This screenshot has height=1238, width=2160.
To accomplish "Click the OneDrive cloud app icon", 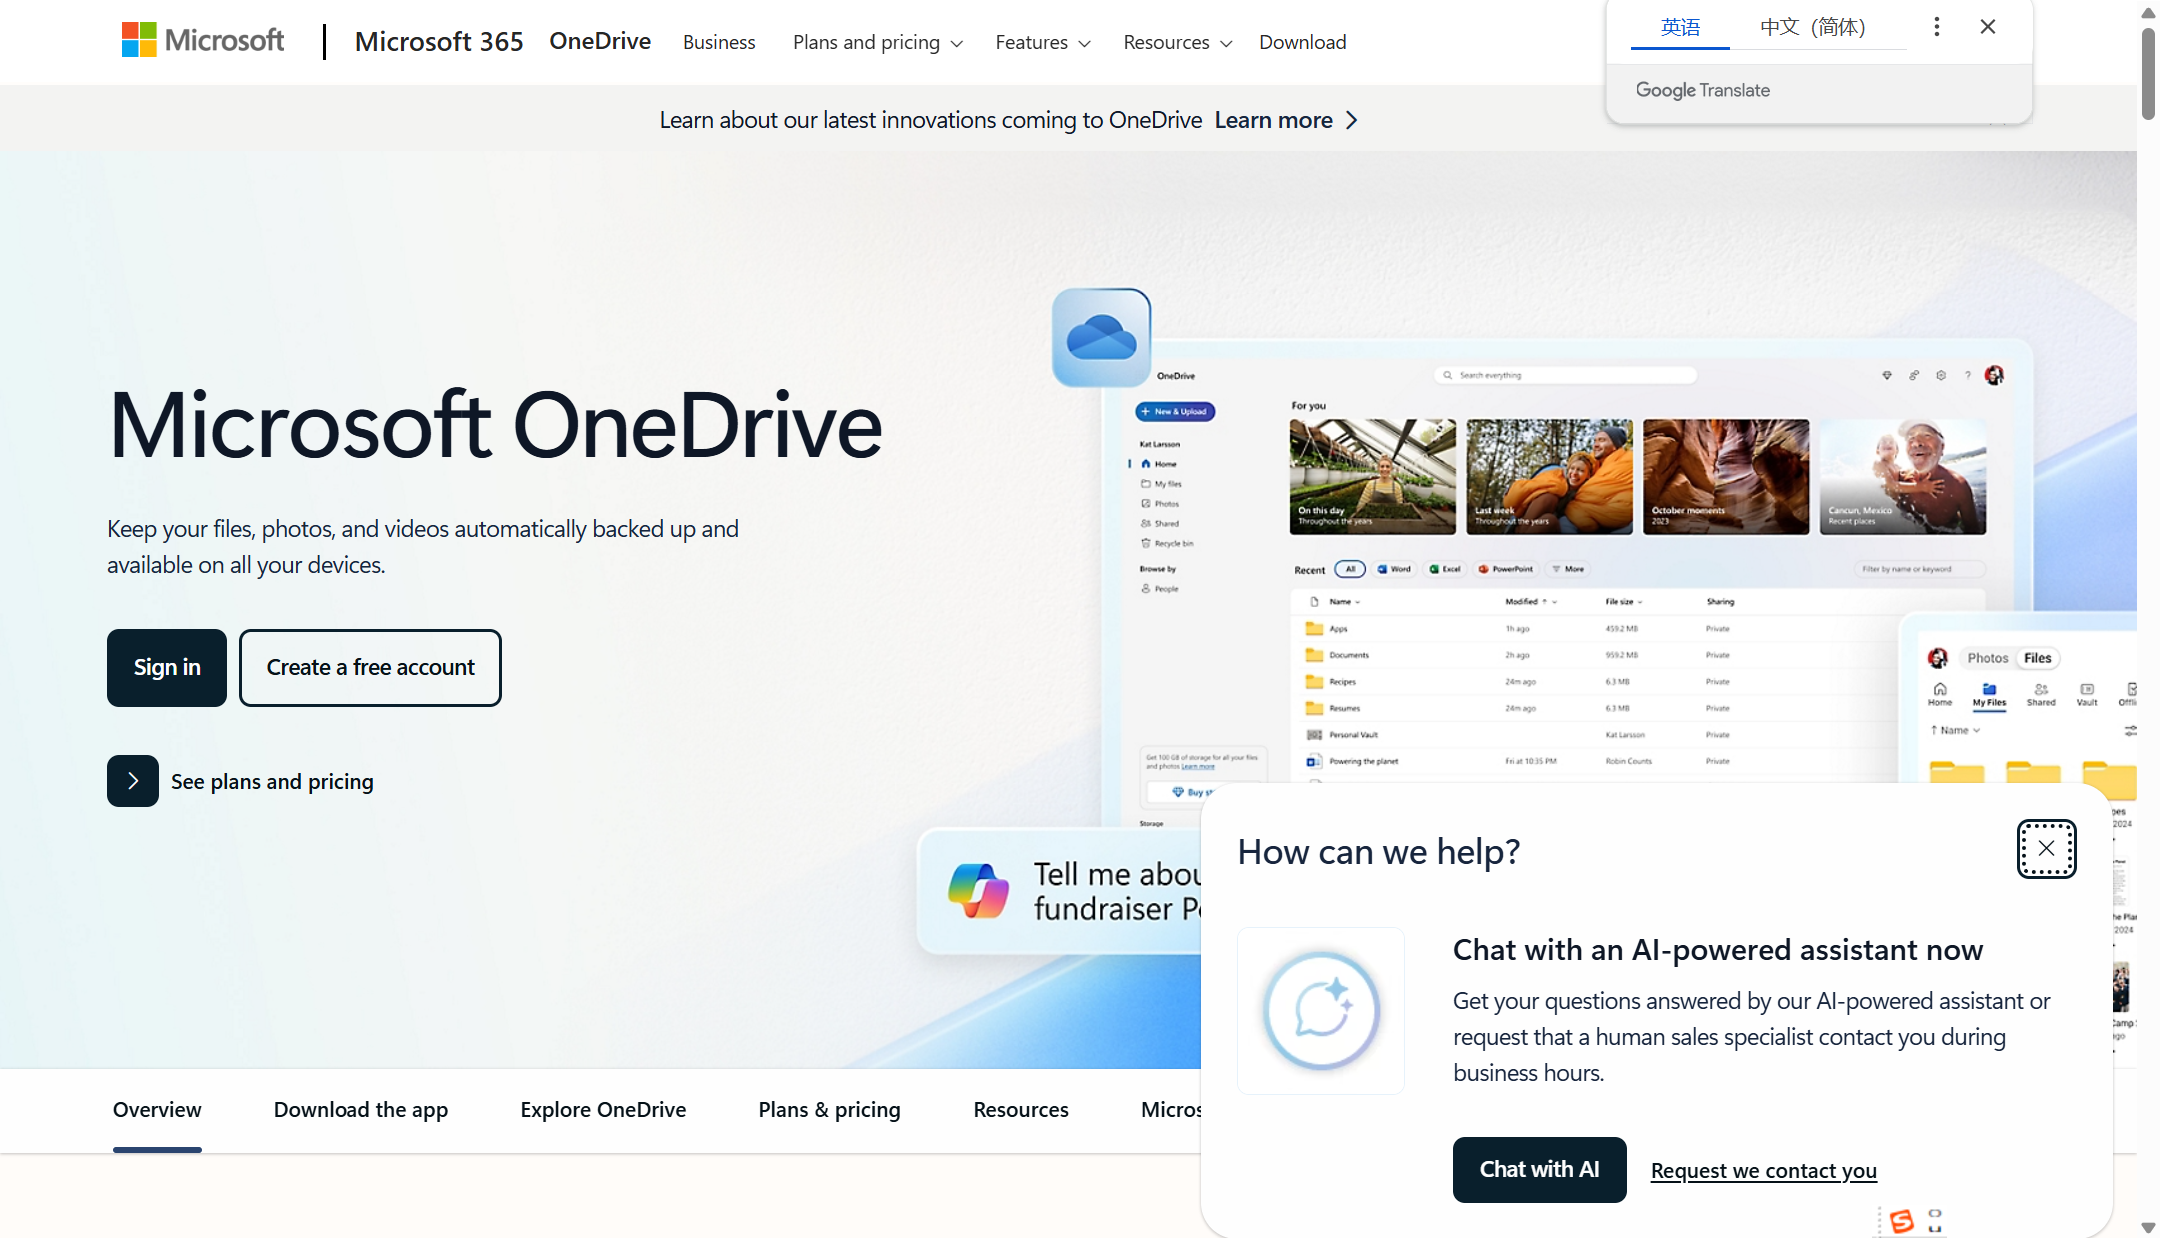I will (1101, 338).
